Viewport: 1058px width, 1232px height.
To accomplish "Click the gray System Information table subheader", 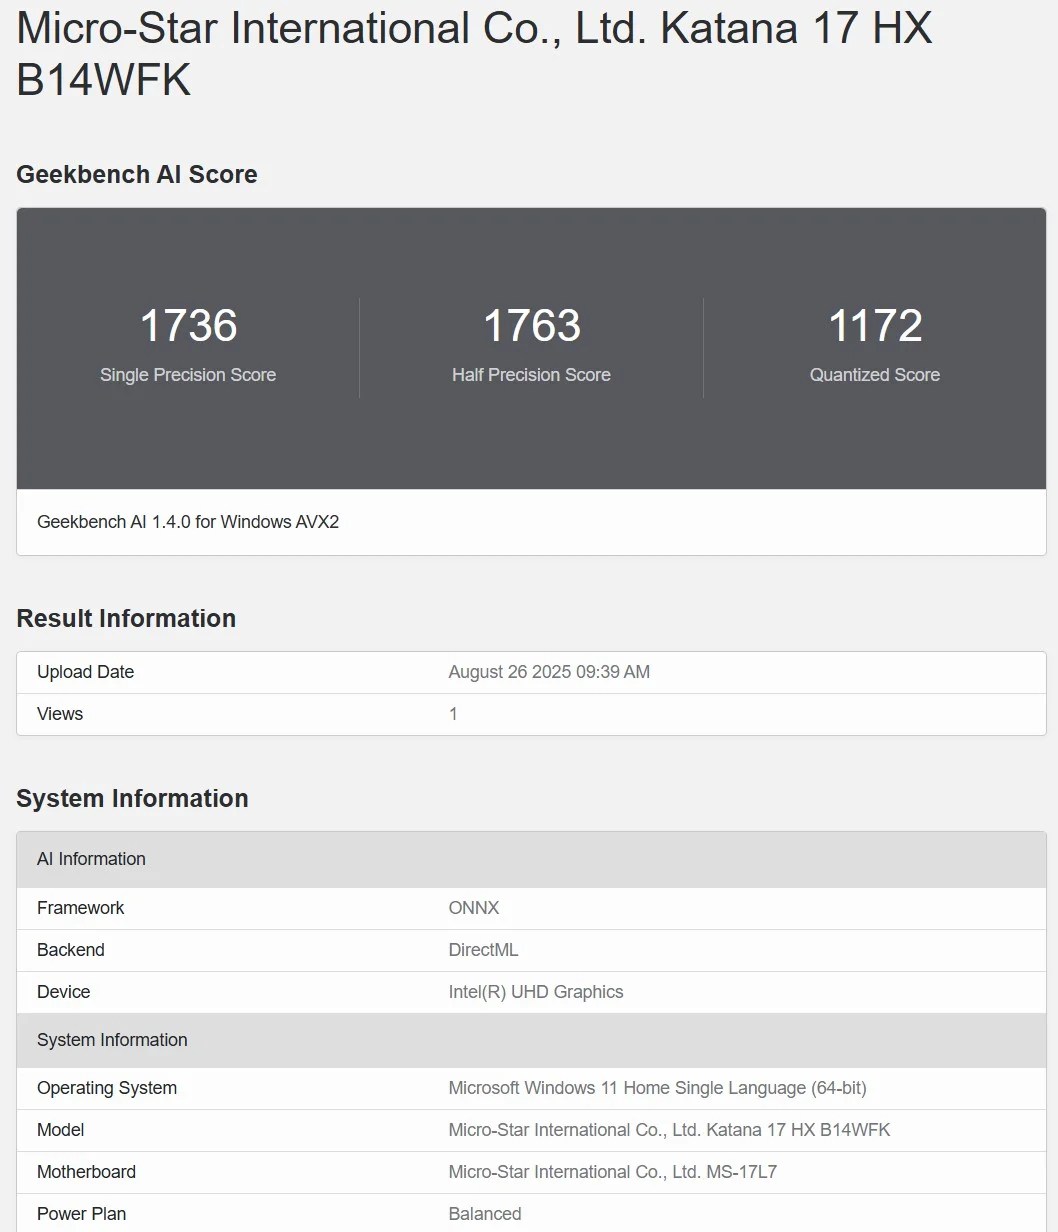I will tap(531, 1040).
